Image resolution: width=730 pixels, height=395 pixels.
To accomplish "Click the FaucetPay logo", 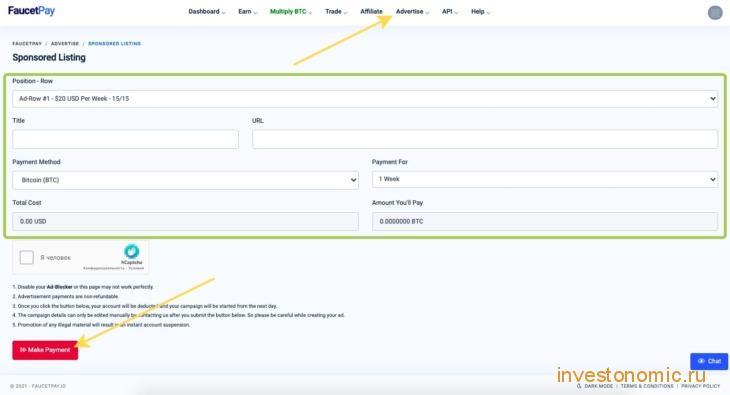I will click(31, 11).
